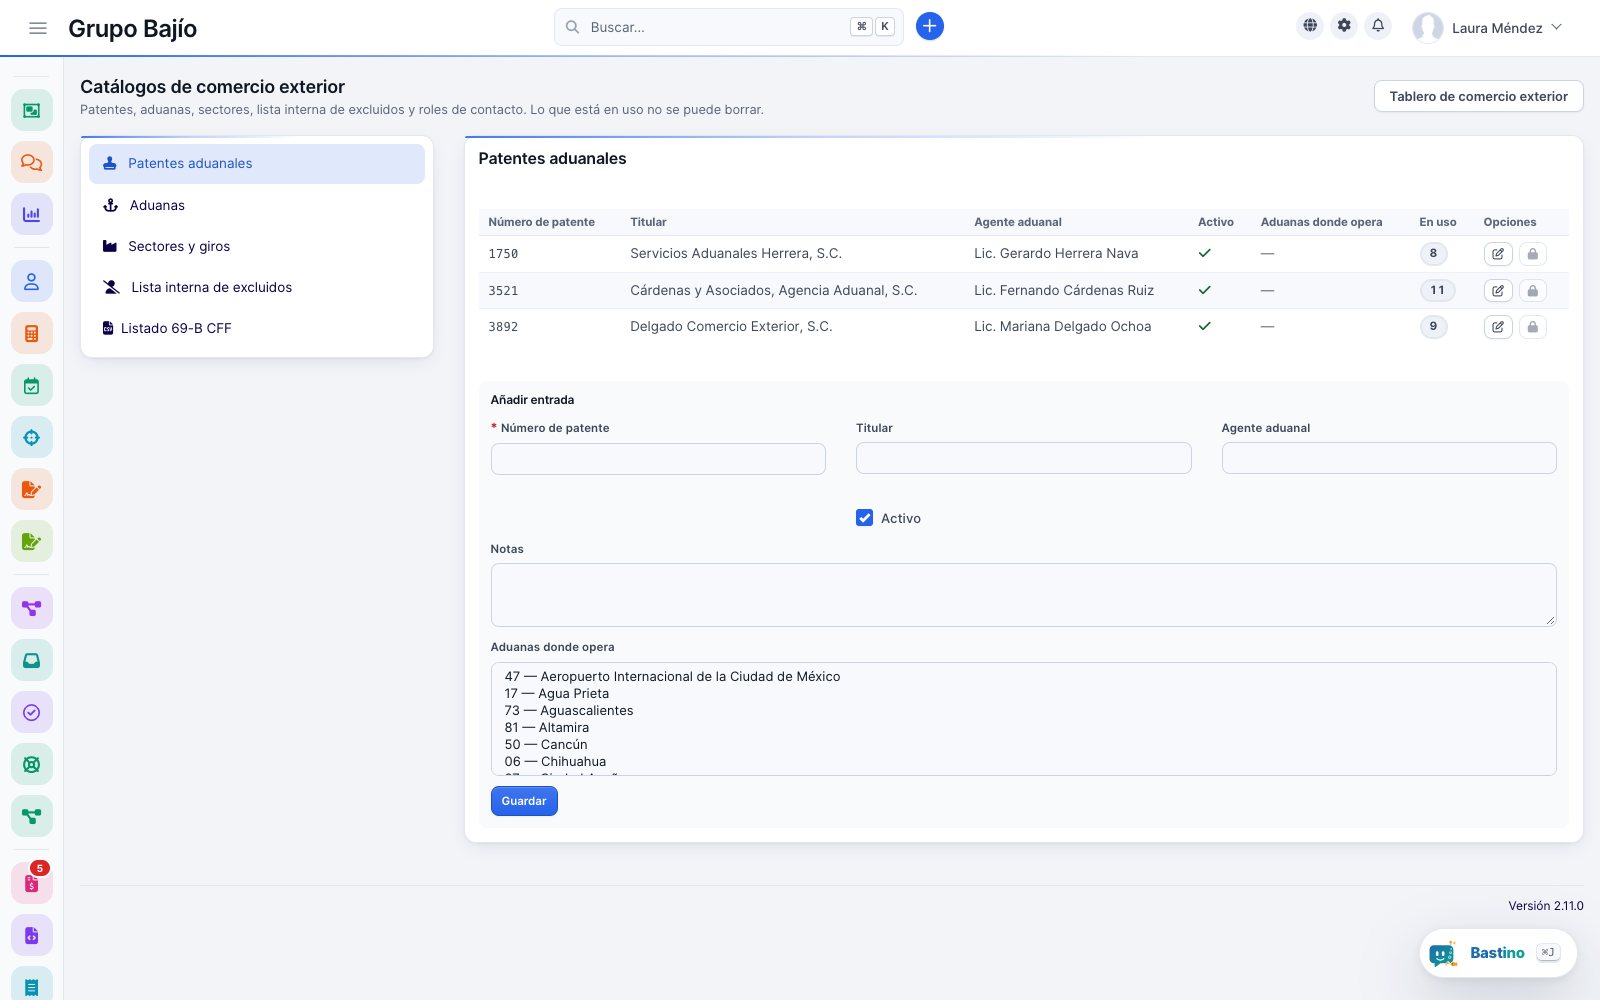Focus the Número de patente input field
The height and width of the screenshot is (1000, 1600).
coord(658,458)
